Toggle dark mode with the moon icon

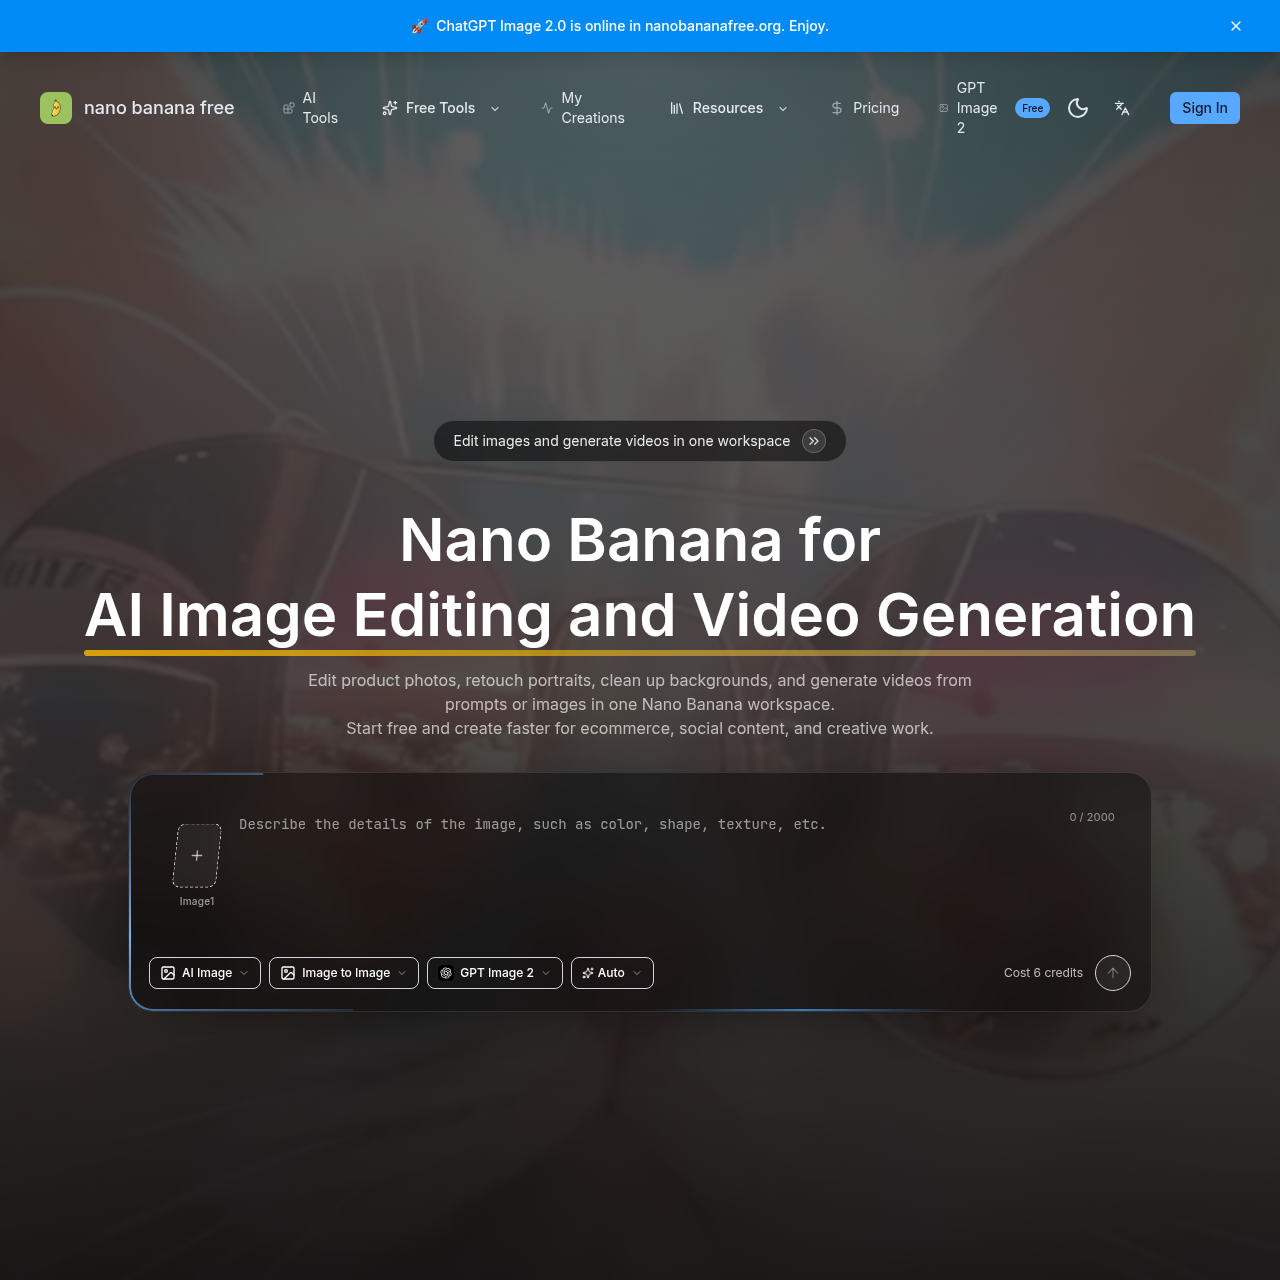tap(1078, 108)
